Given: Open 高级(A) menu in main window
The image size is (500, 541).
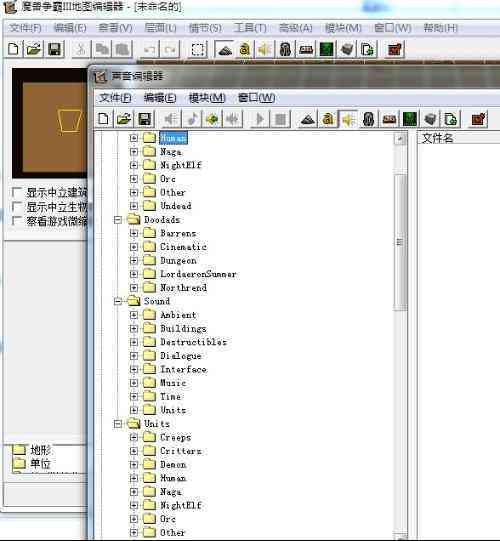Looking at the screenshot, I should (295, 28).
